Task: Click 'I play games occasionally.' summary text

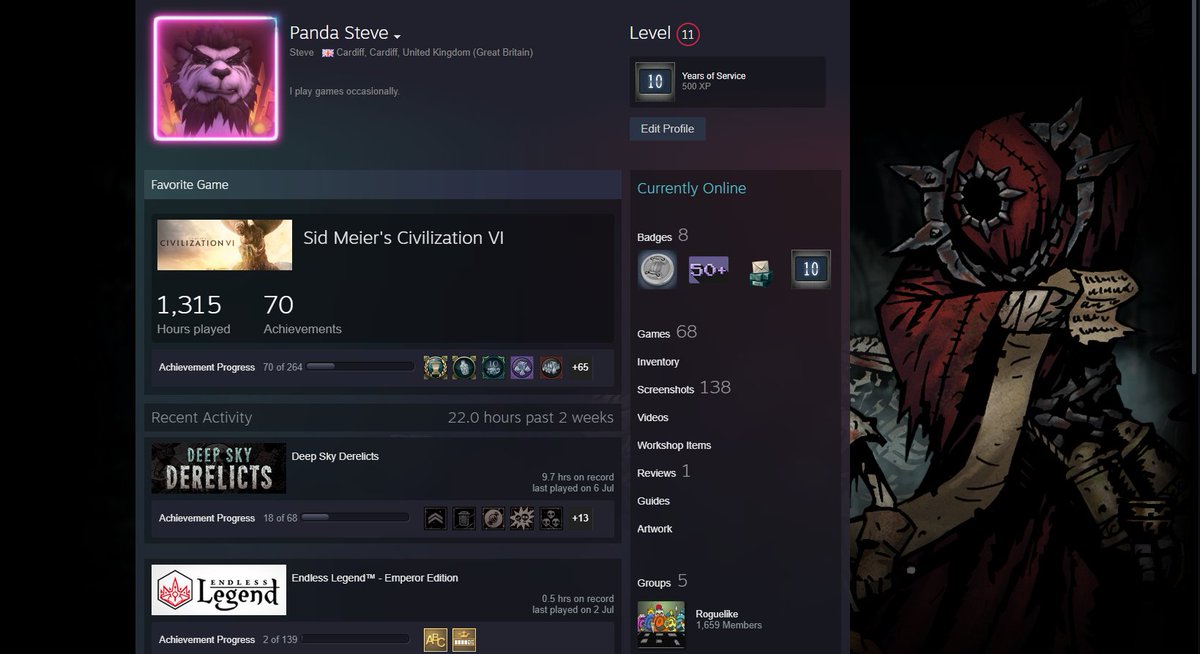Action: pyautogui.click(x=344, y=91)
